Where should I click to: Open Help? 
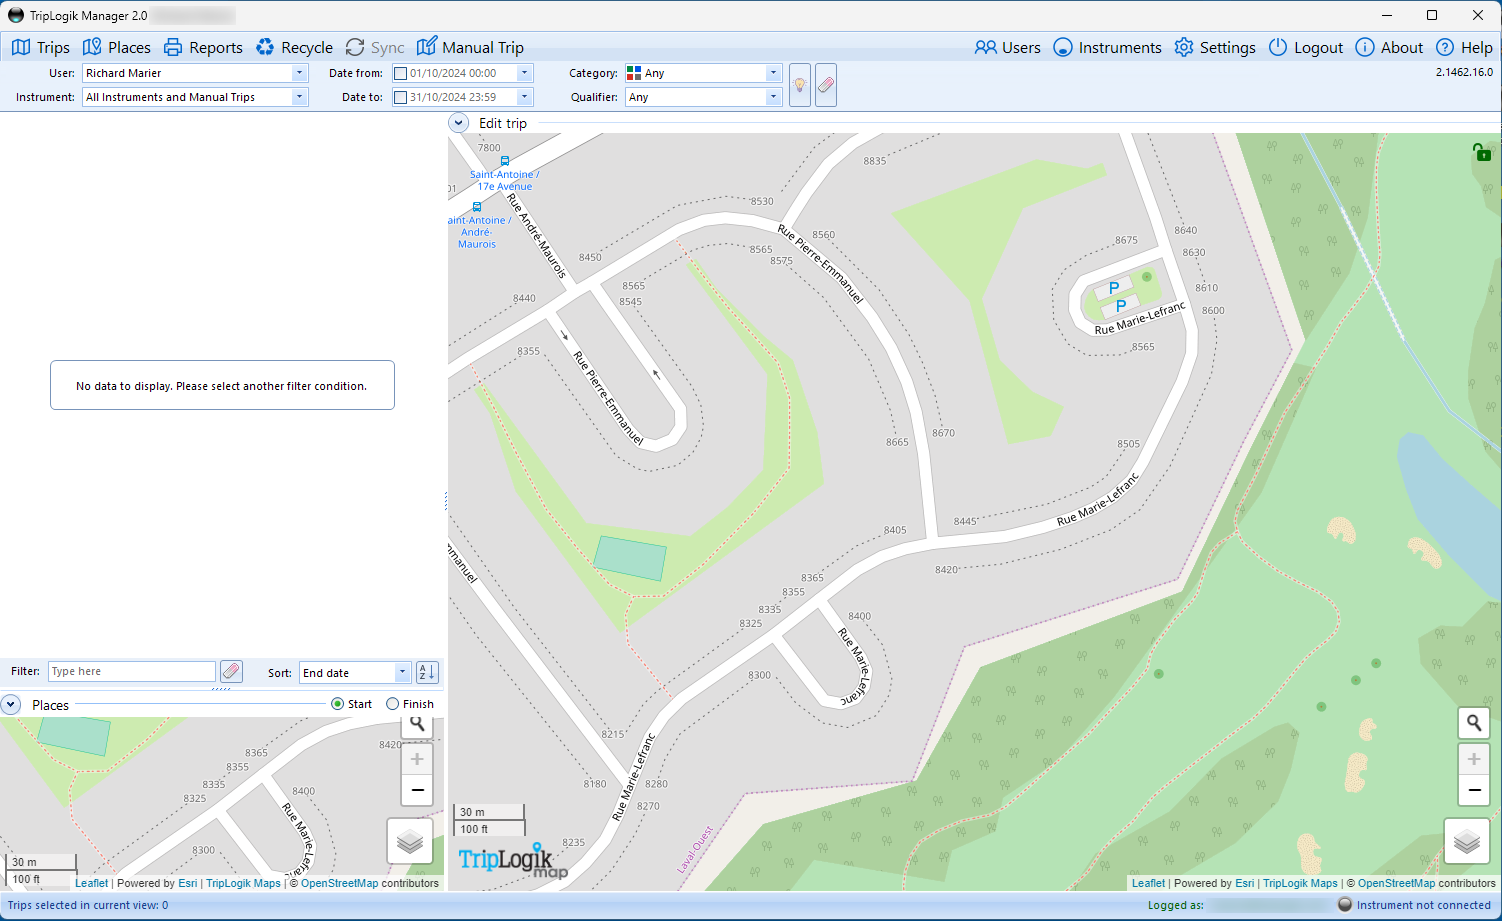(x=1464, y=47)
